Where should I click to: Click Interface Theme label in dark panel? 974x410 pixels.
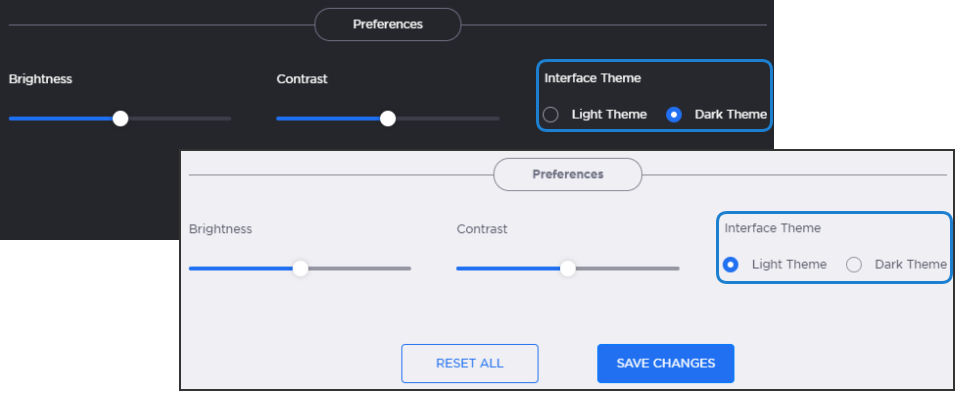tap(593, 78)
